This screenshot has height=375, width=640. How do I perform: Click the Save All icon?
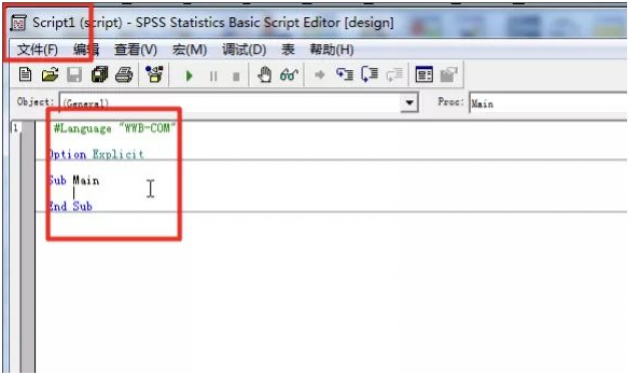99,75
